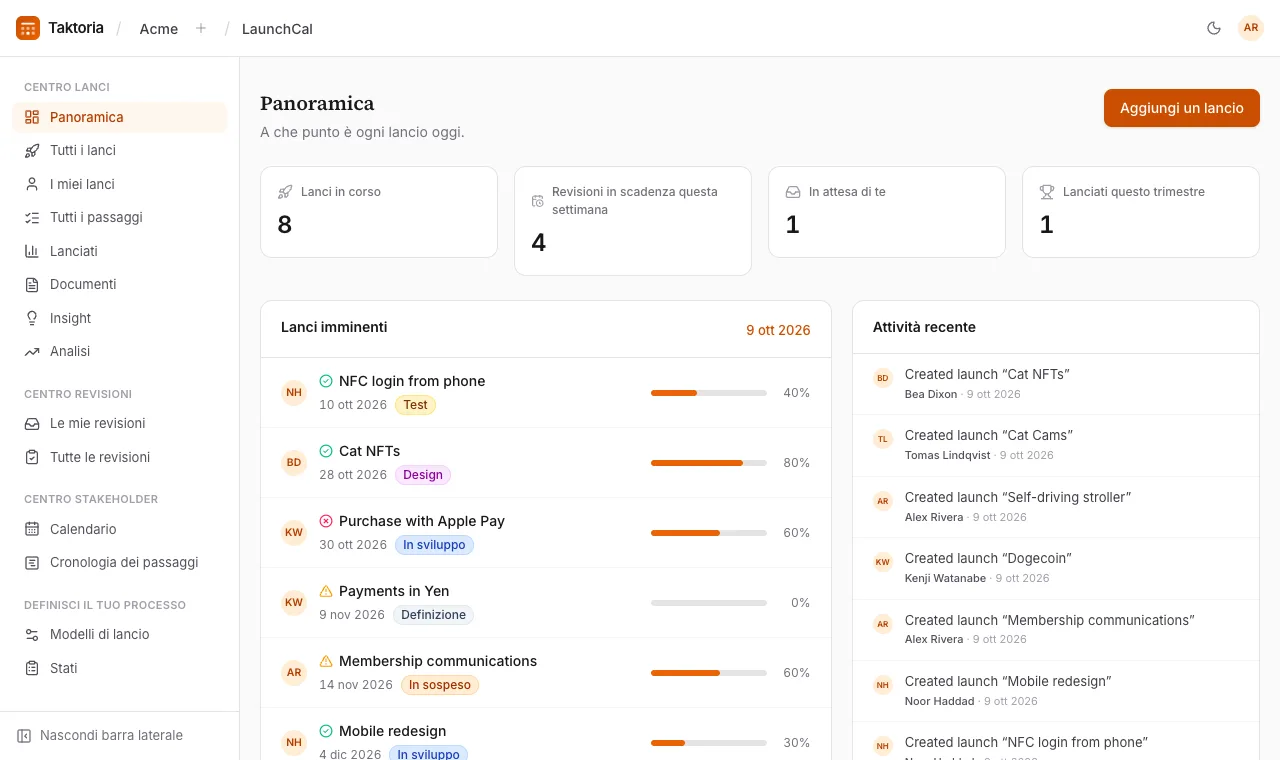
Task: Click the calendar icon for Calendario
Action: [x=32, y=529]
